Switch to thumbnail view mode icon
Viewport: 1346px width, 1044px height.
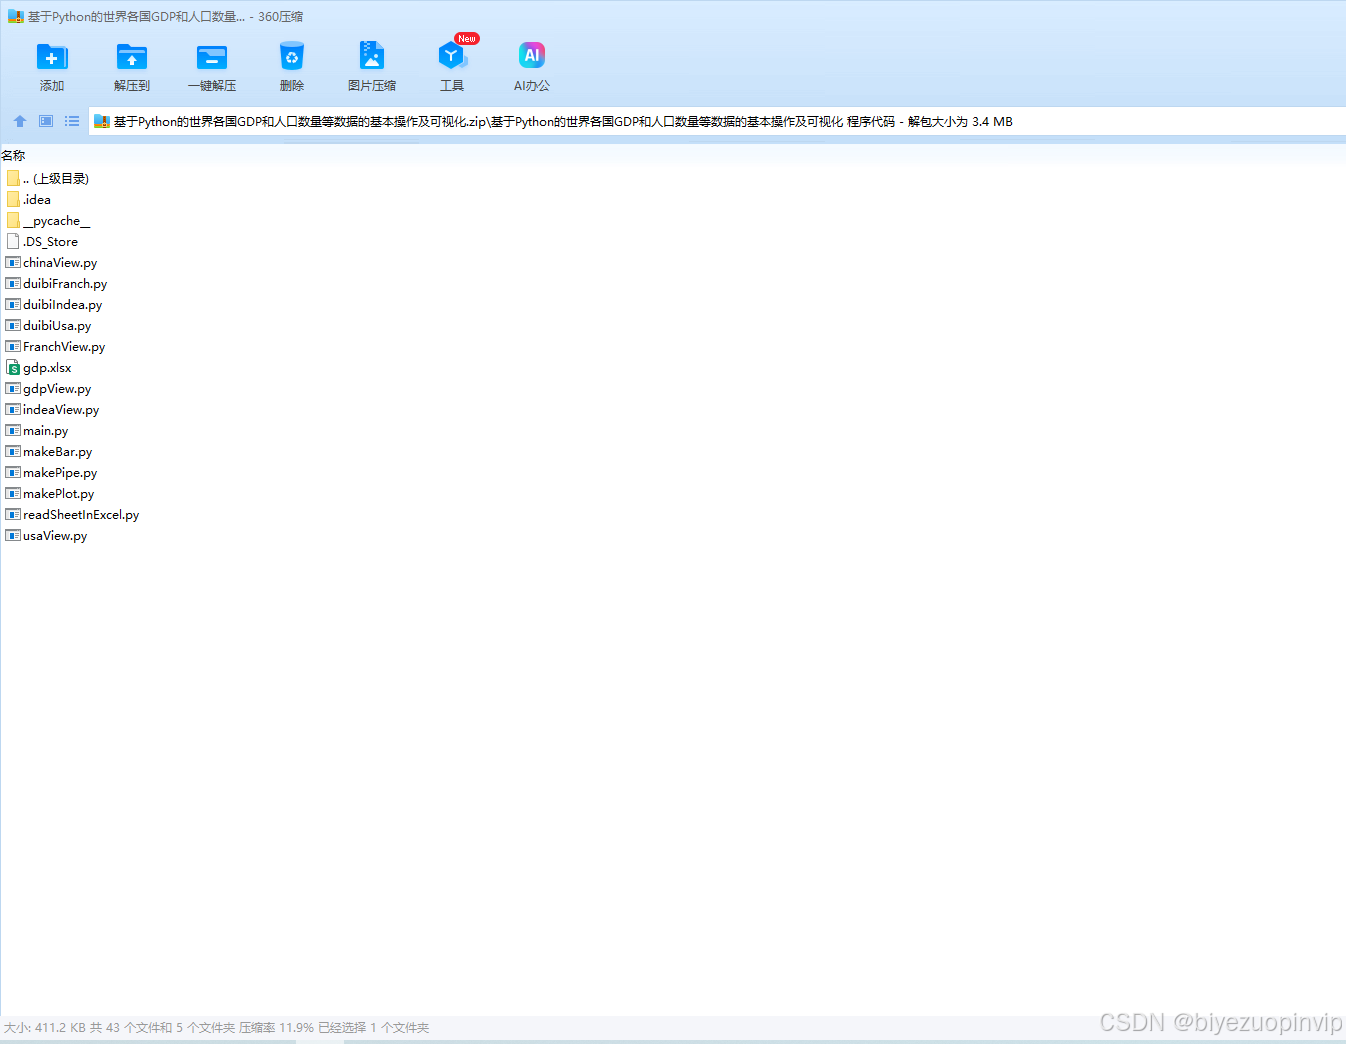coord(46,121)
